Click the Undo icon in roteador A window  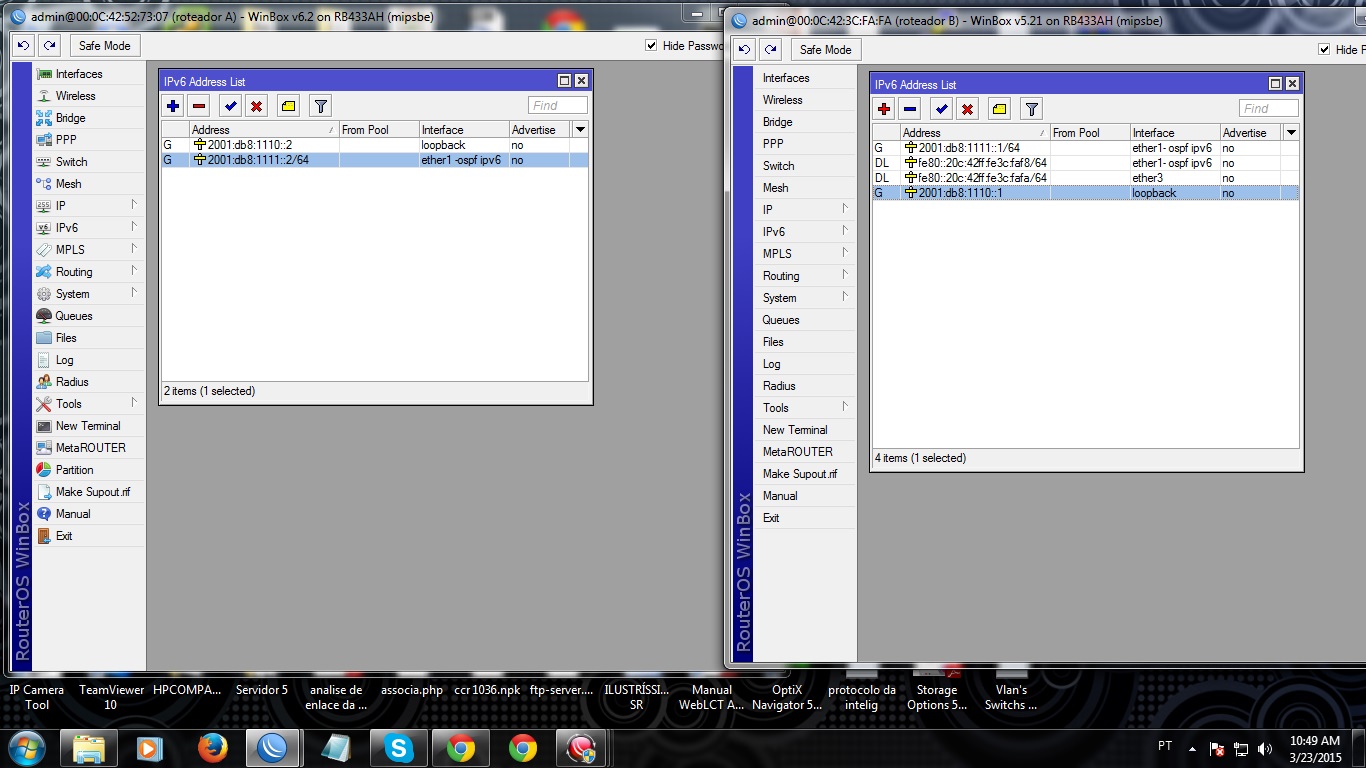[x=23, y=46]
